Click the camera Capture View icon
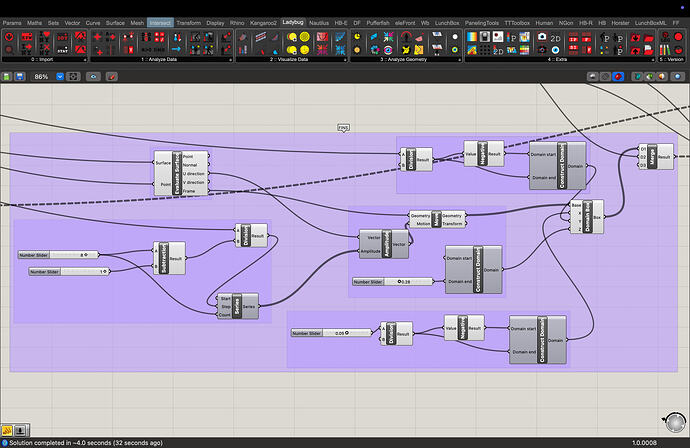This screenshot has width=690, height=448. tap(542, 37)
